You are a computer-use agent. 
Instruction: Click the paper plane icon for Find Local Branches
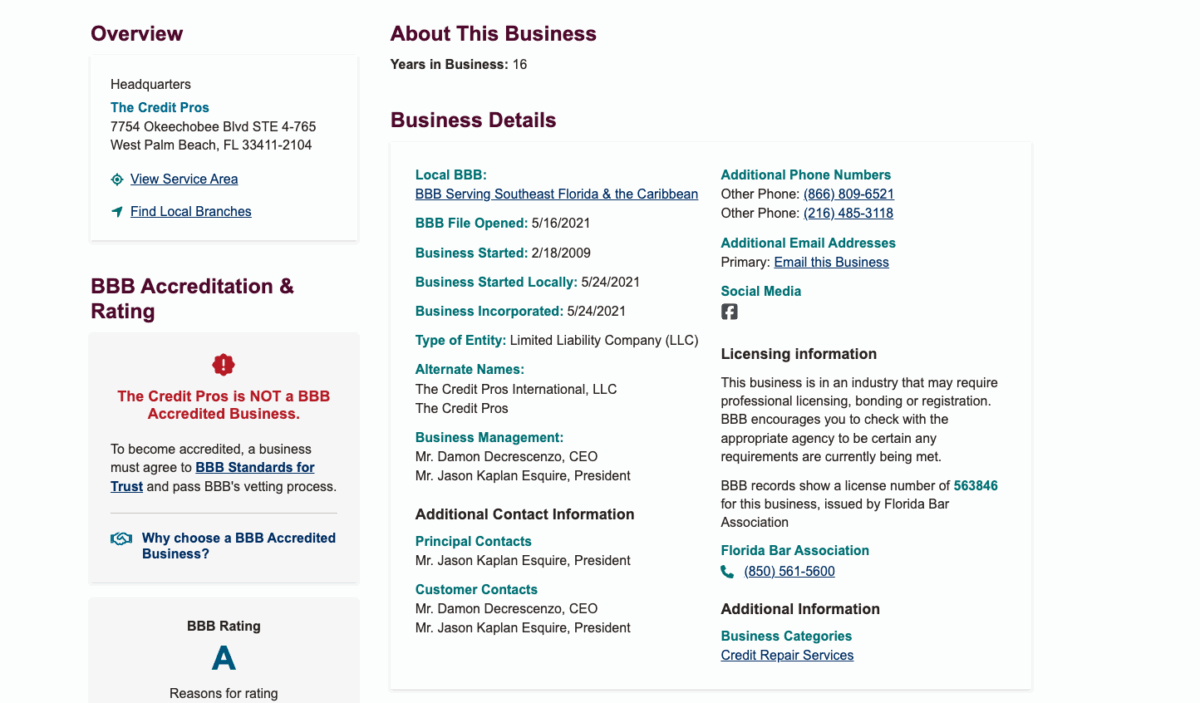point(115,211)
